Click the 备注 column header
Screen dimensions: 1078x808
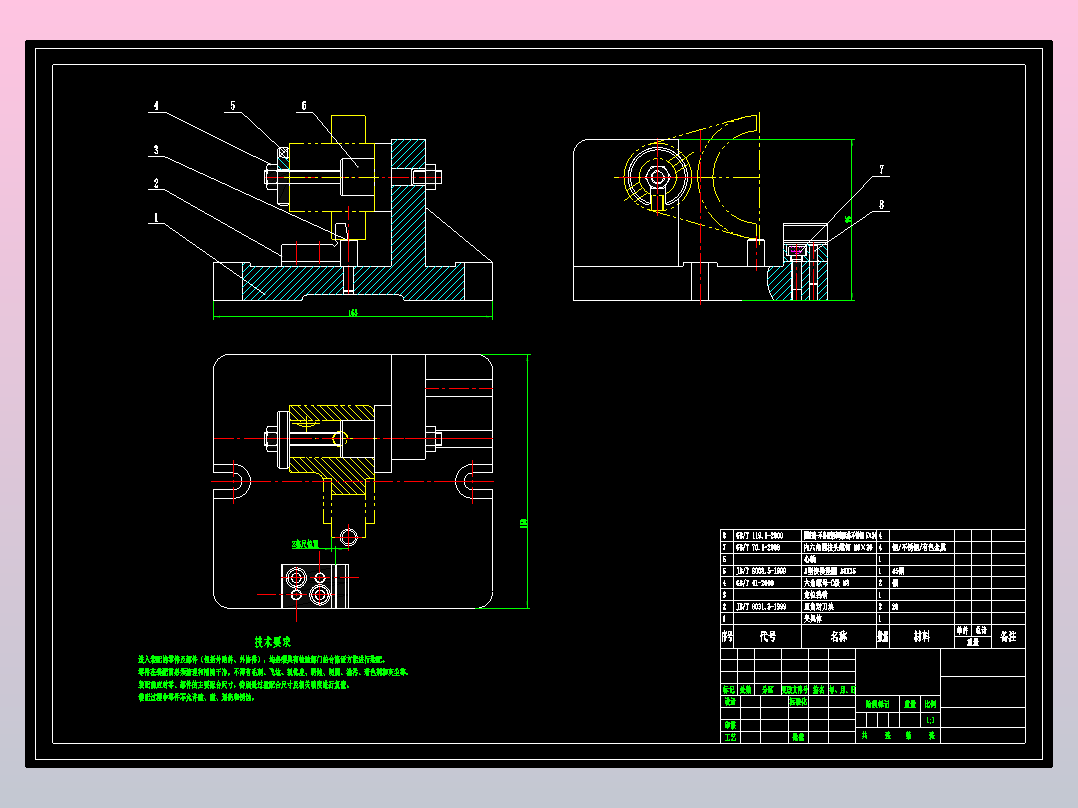click(1008, 637)
